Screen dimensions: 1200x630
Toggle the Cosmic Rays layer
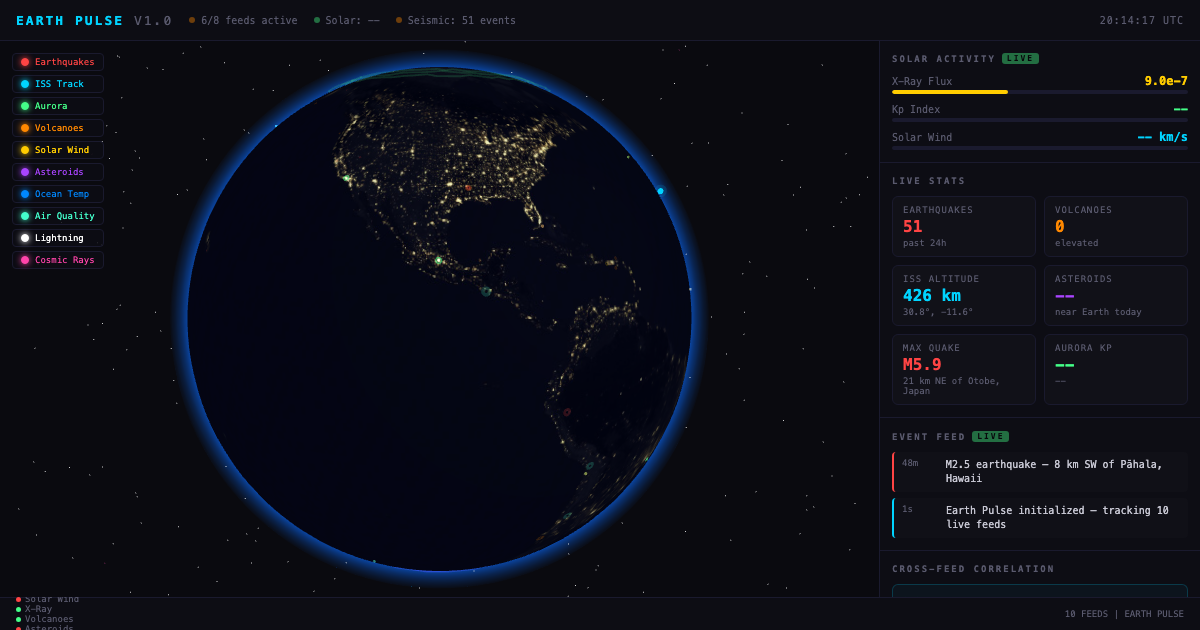(x=58, y=260)
